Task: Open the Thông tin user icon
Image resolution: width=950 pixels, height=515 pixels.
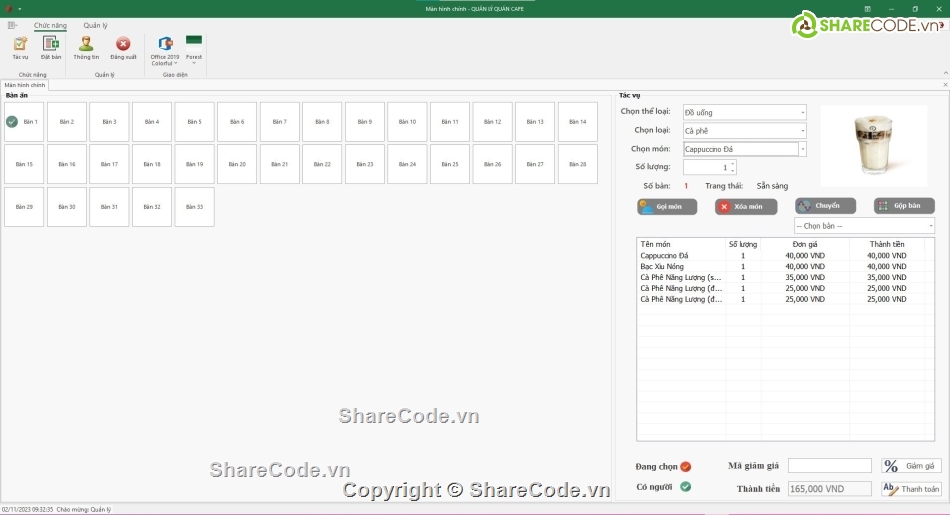Action: tap(86, 46)
